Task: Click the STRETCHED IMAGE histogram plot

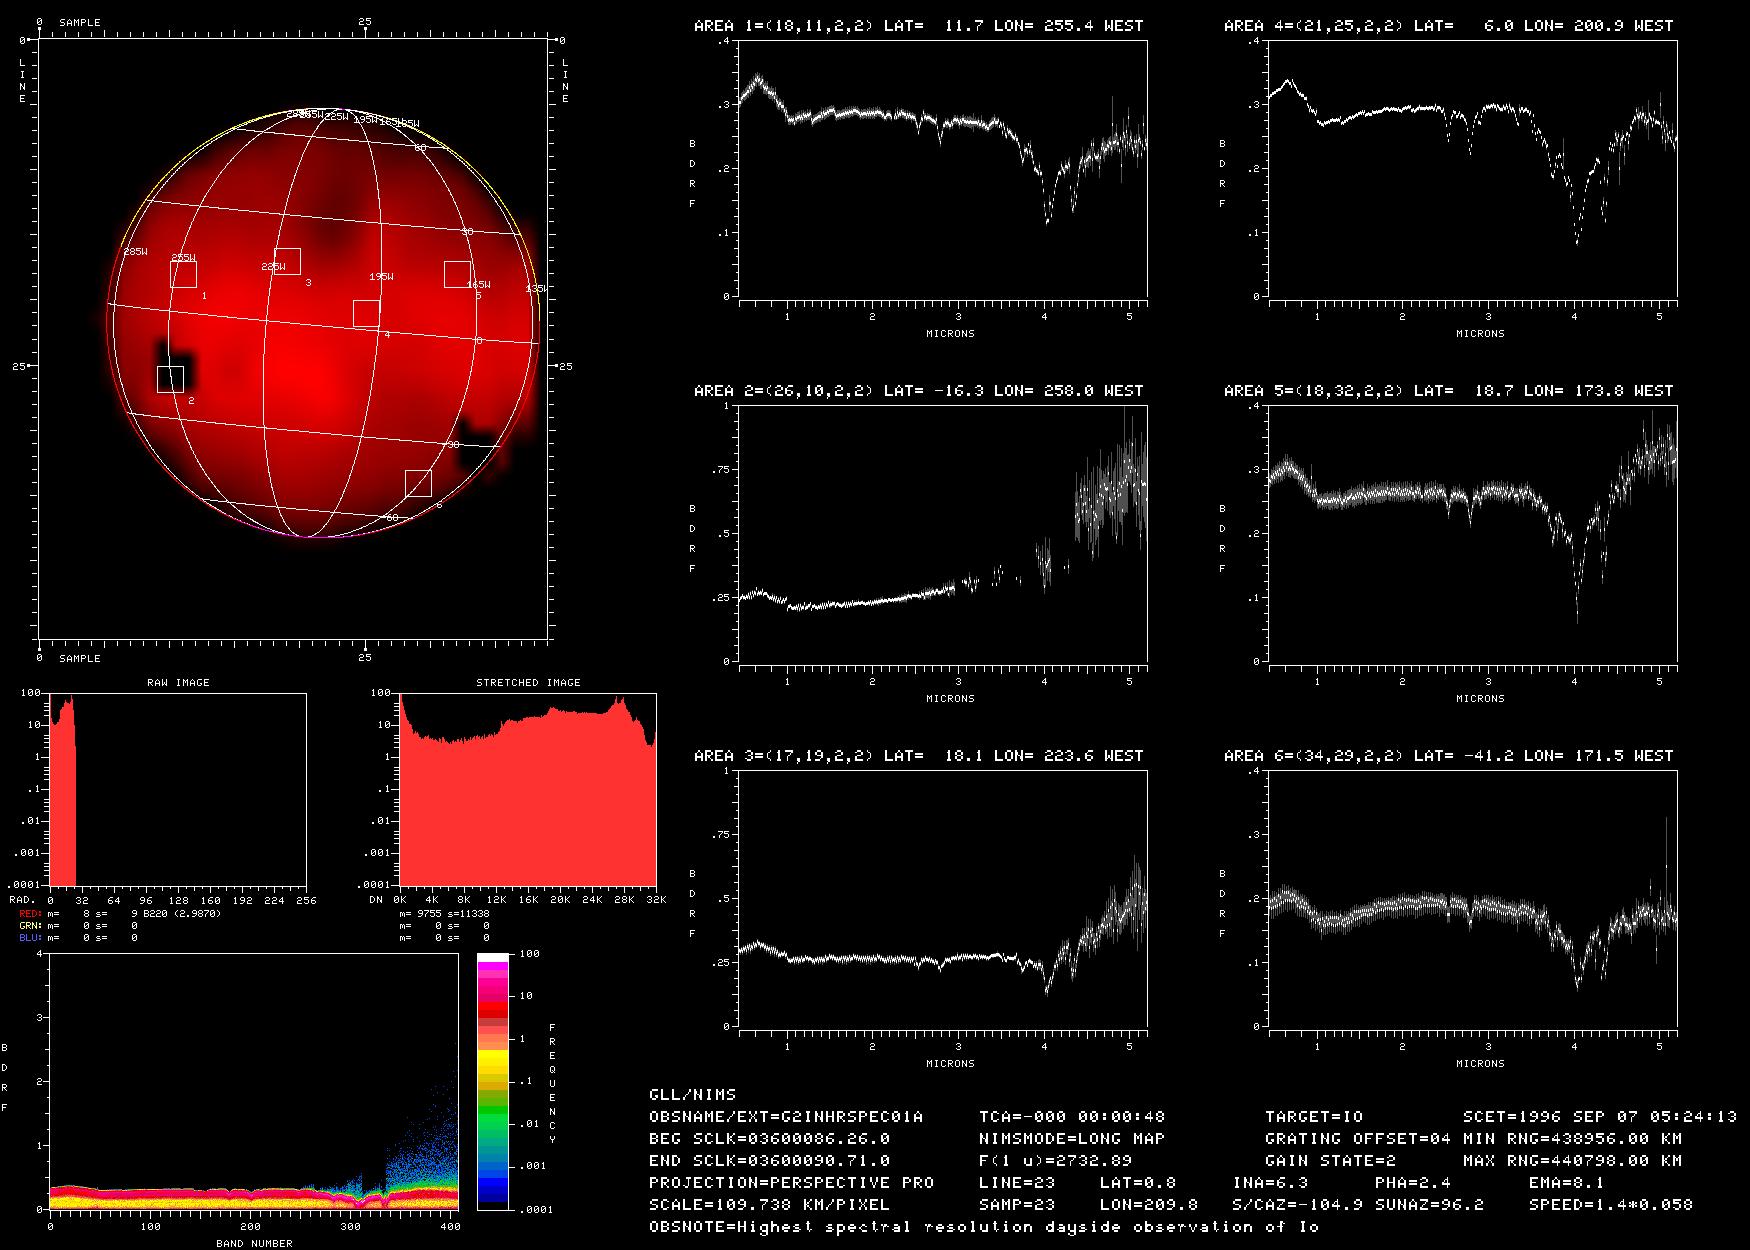Action: click(x=528, y=789)
